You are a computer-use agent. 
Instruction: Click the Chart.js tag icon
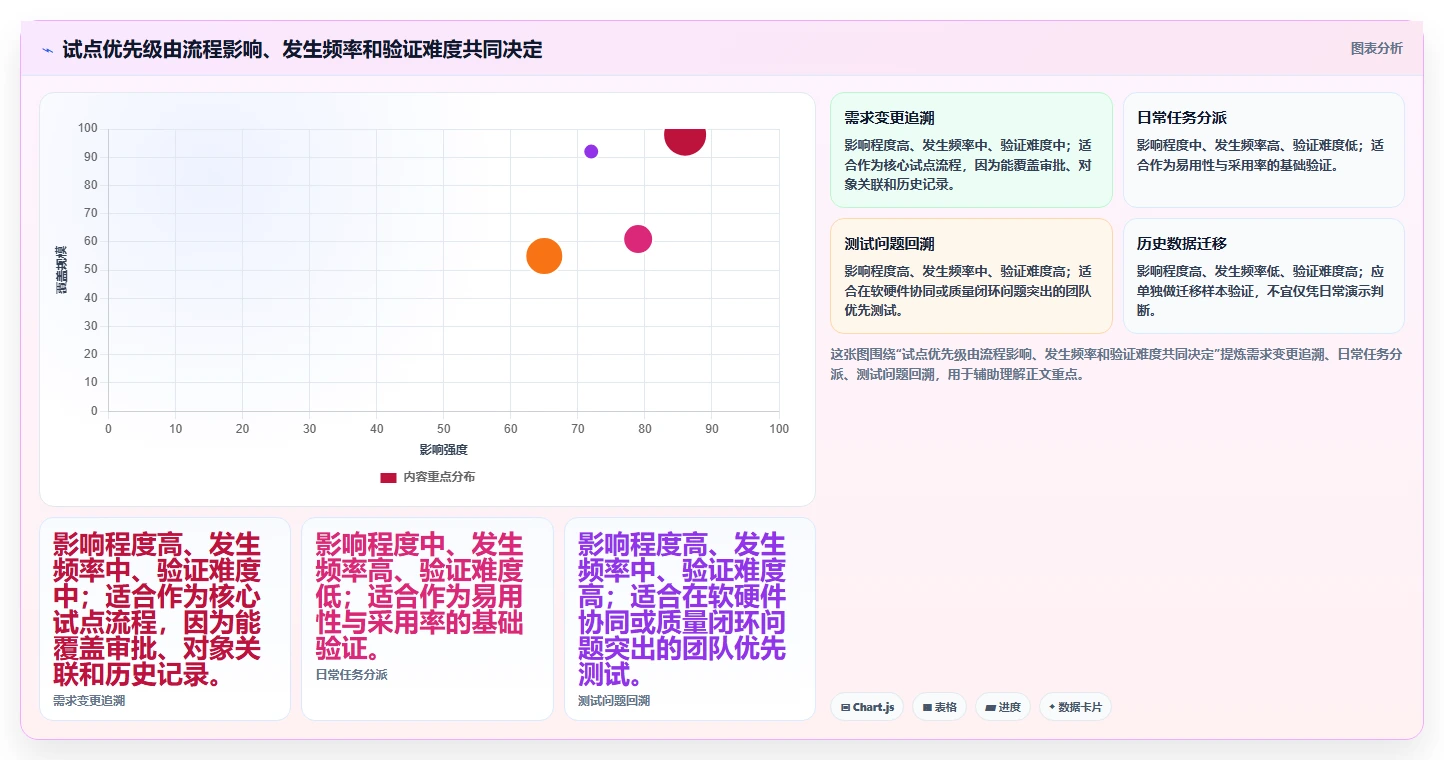(845, 707)
